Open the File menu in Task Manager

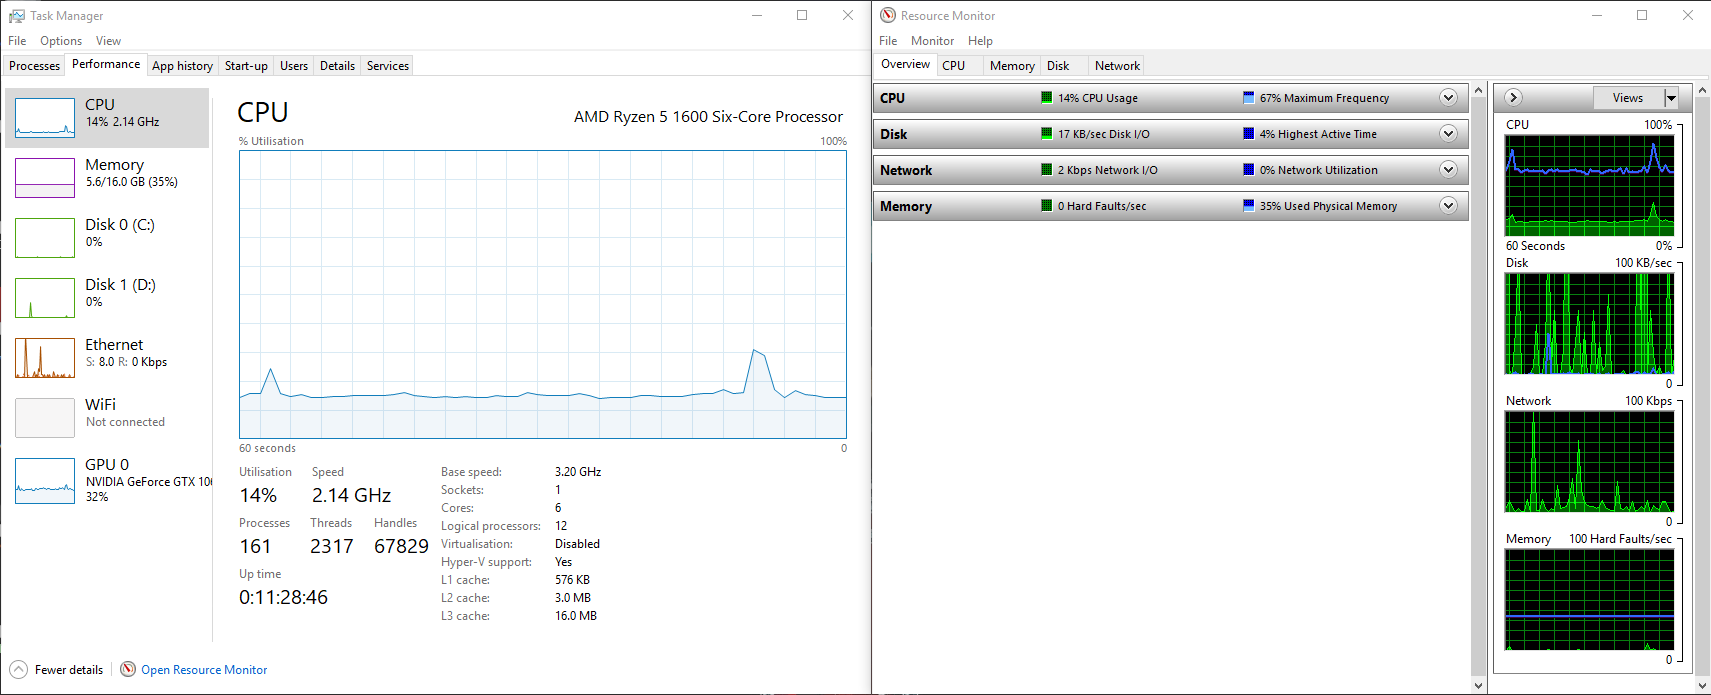[17, 41]
